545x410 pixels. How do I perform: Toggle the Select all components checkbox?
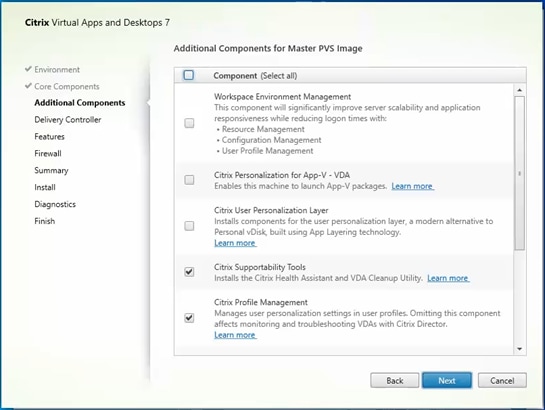click(189, 75)
